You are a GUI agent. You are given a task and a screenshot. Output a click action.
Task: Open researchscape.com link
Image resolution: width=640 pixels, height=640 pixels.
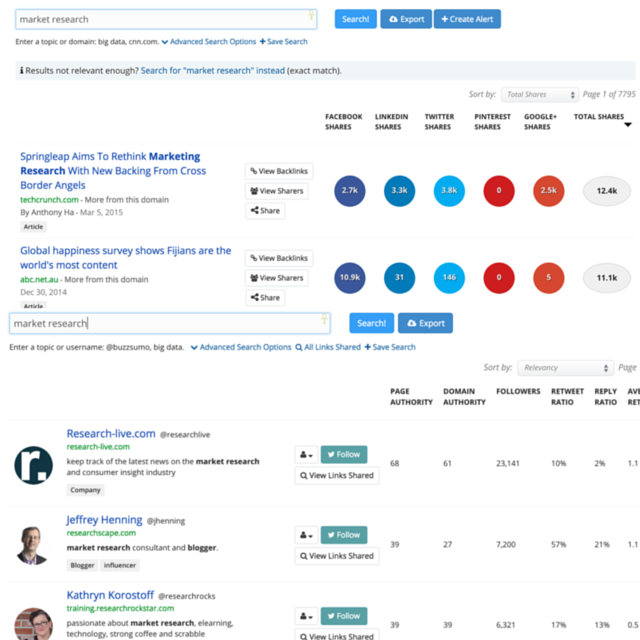click(x=101, y=533)
